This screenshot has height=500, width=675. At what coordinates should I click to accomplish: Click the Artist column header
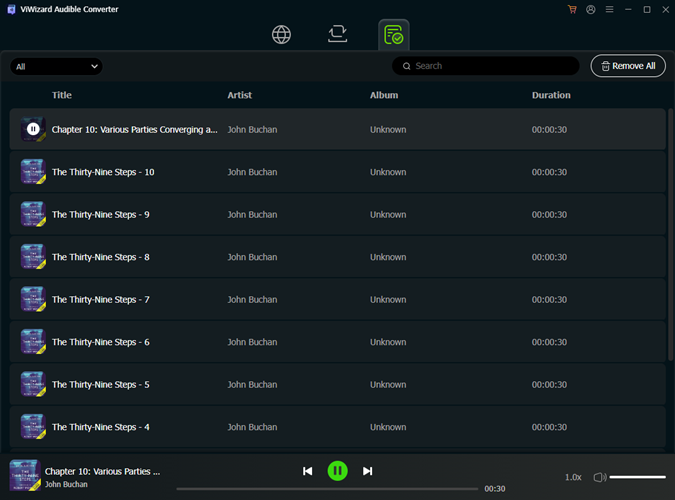[x=239, y=95]
